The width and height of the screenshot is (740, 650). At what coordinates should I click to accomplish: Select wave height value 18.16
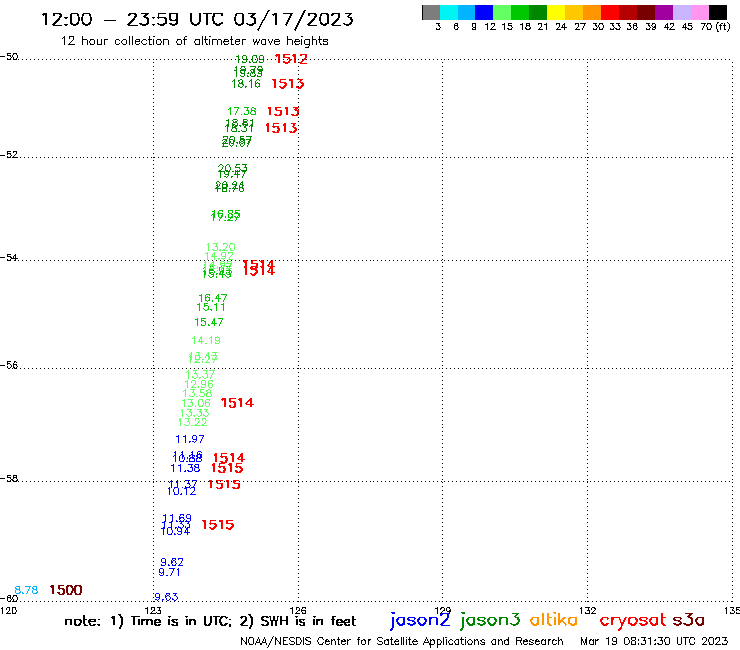(x=246, y=84)
